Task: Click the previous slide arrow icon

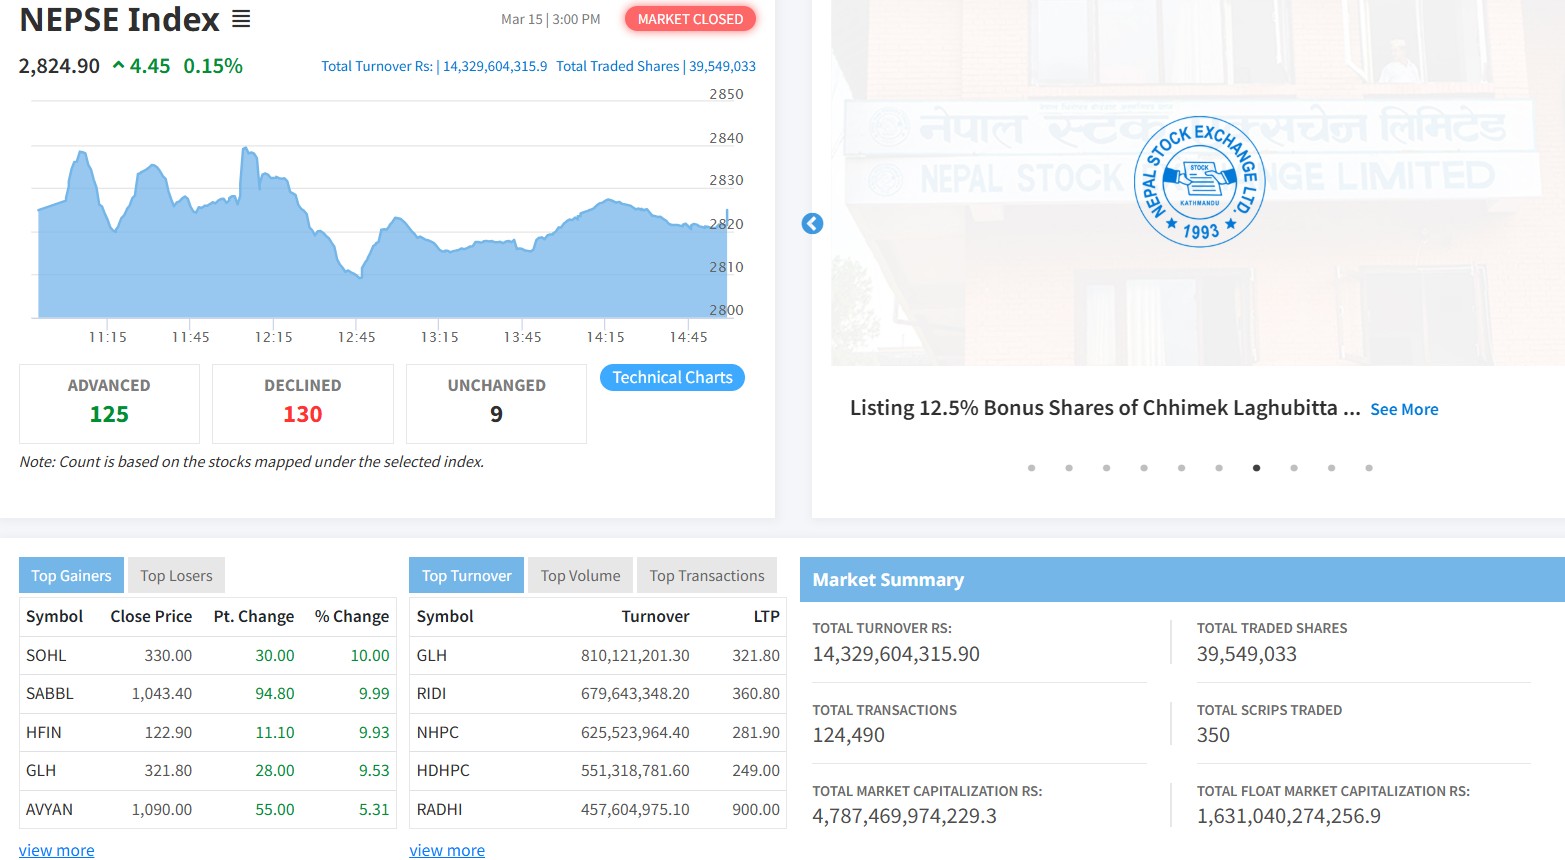Action: tap(812, 224)
